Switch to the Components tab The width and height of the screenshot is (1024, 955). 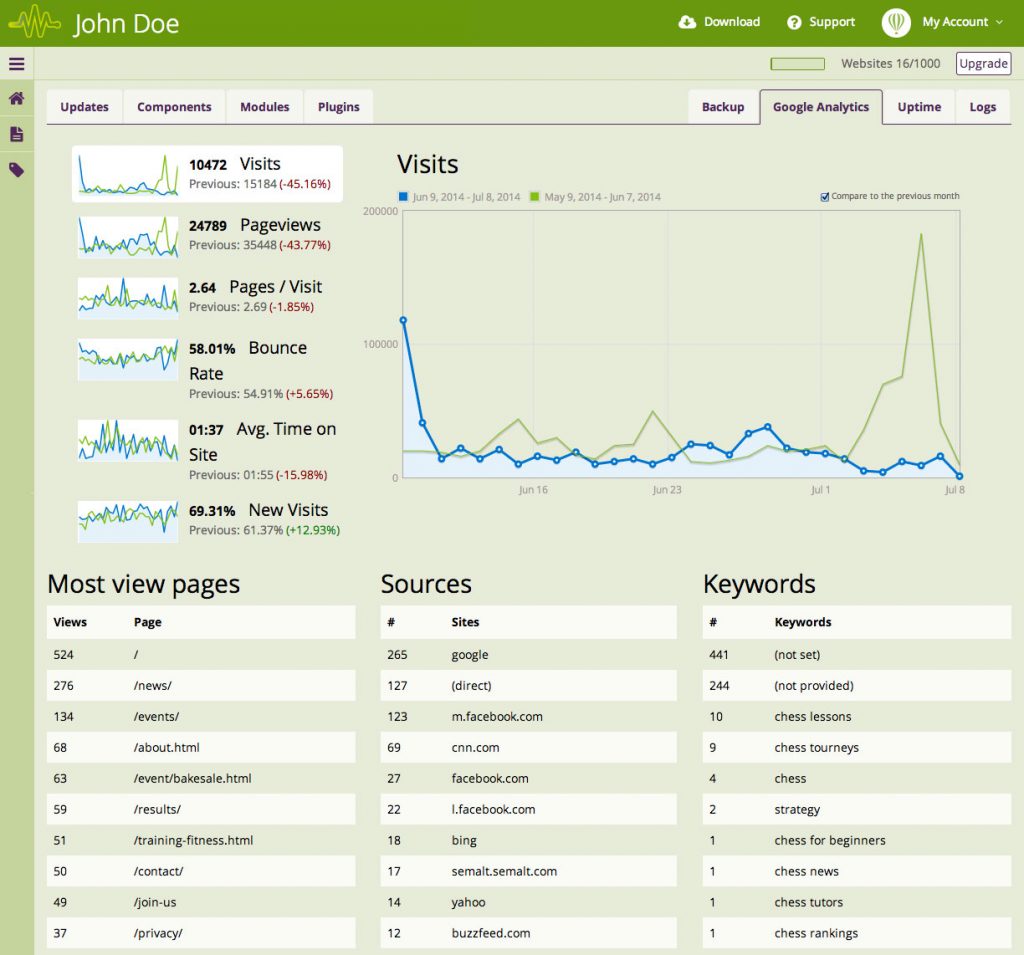[x=174, y=107]
